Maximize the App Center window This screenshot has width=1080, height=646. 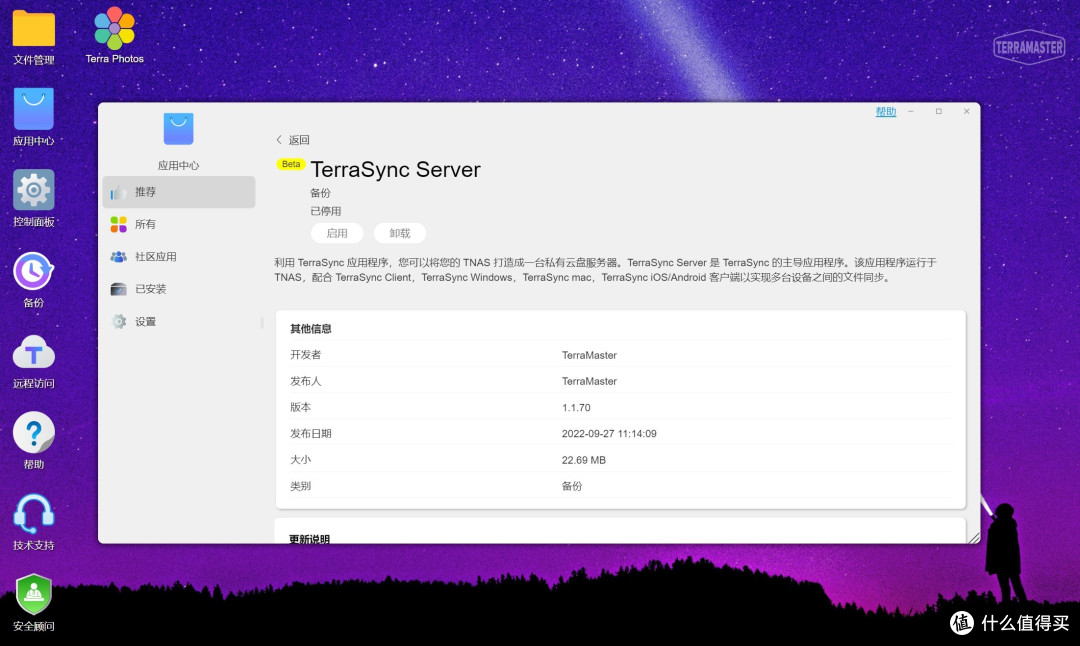pyautogui.click(x=938, y=111)
